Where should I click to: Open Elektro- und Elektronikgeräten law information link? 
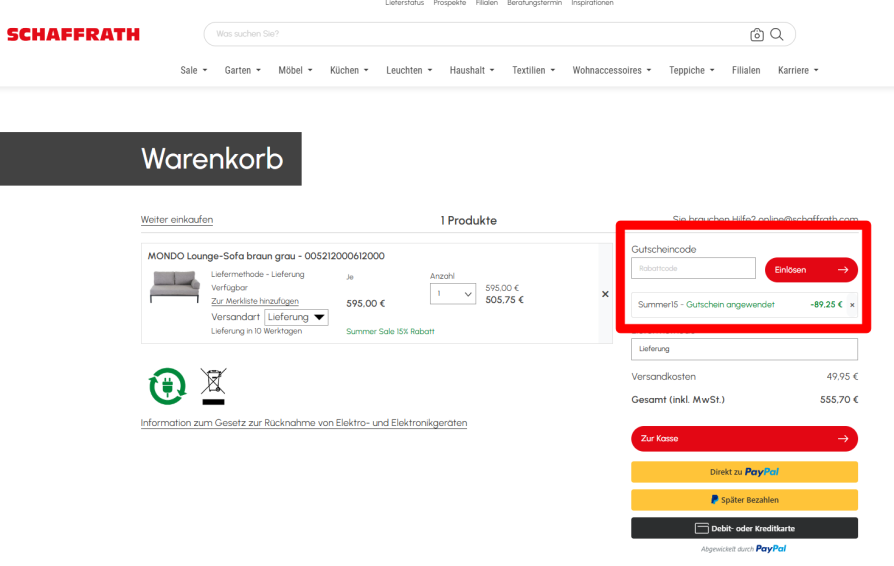pyautogui.click(x=304, y=423)
